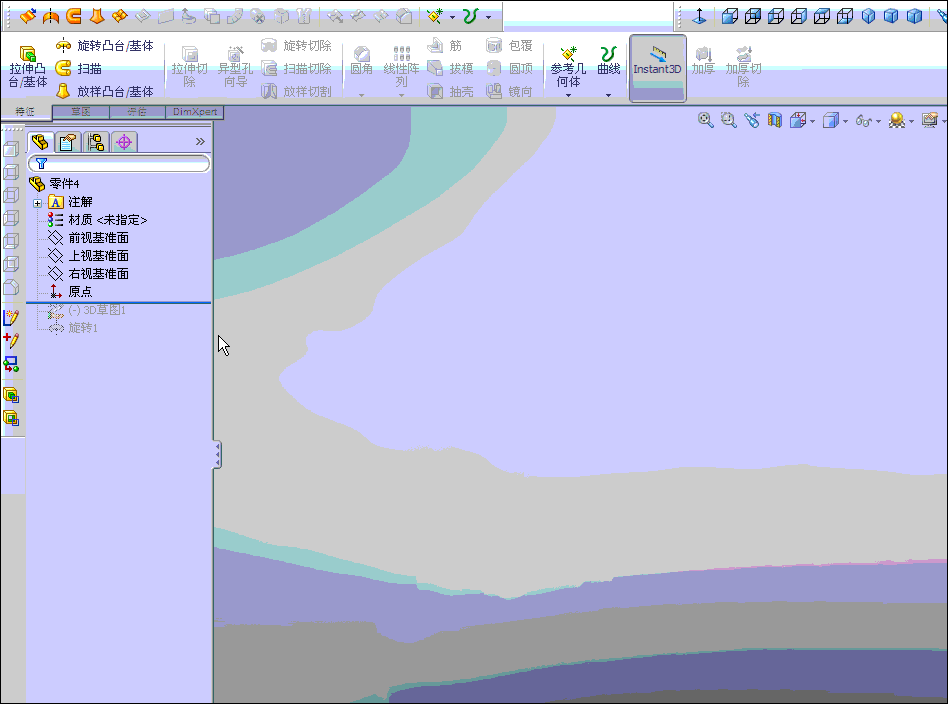Image resolution: width=948 pixels, height=704 pixels.
Task: Open the View Orientation dropdown arrow
Action: click(x=812, y=122)
